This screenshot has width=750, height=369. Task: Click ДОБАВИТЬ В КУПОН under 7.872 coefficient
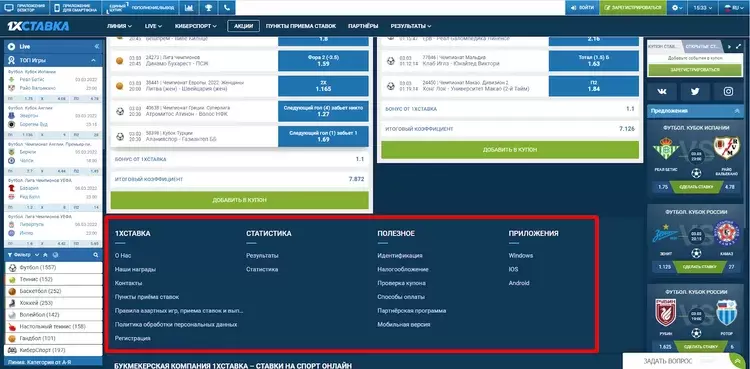(240, 200)
